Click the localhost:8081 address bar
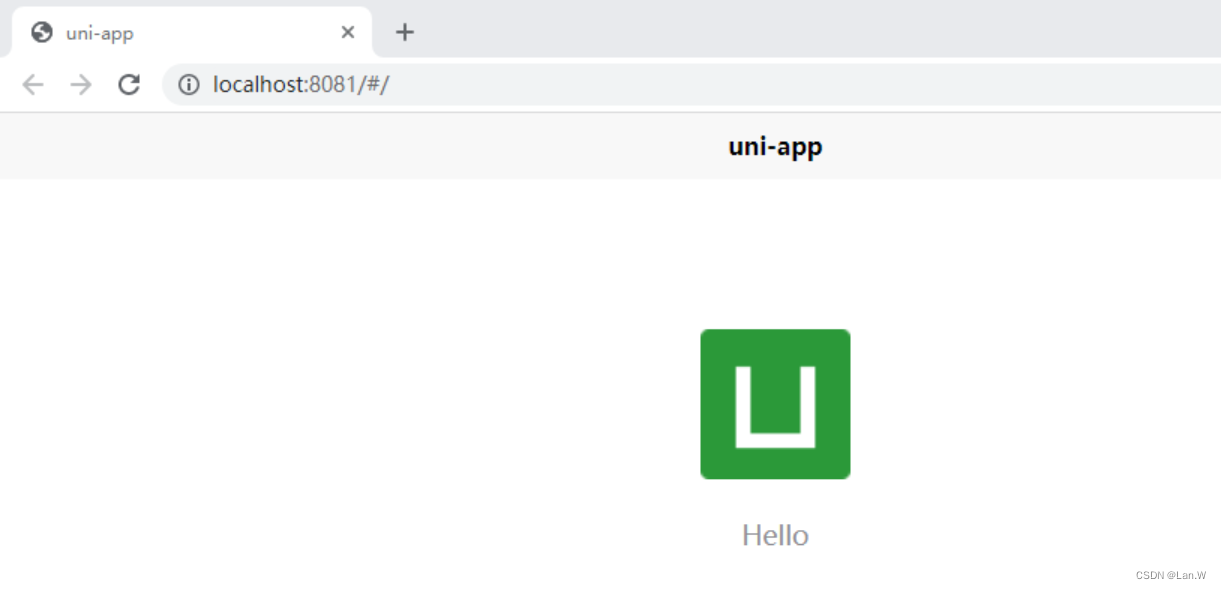Viewport: 1221px width, 589px height. [x=691, y=85]
